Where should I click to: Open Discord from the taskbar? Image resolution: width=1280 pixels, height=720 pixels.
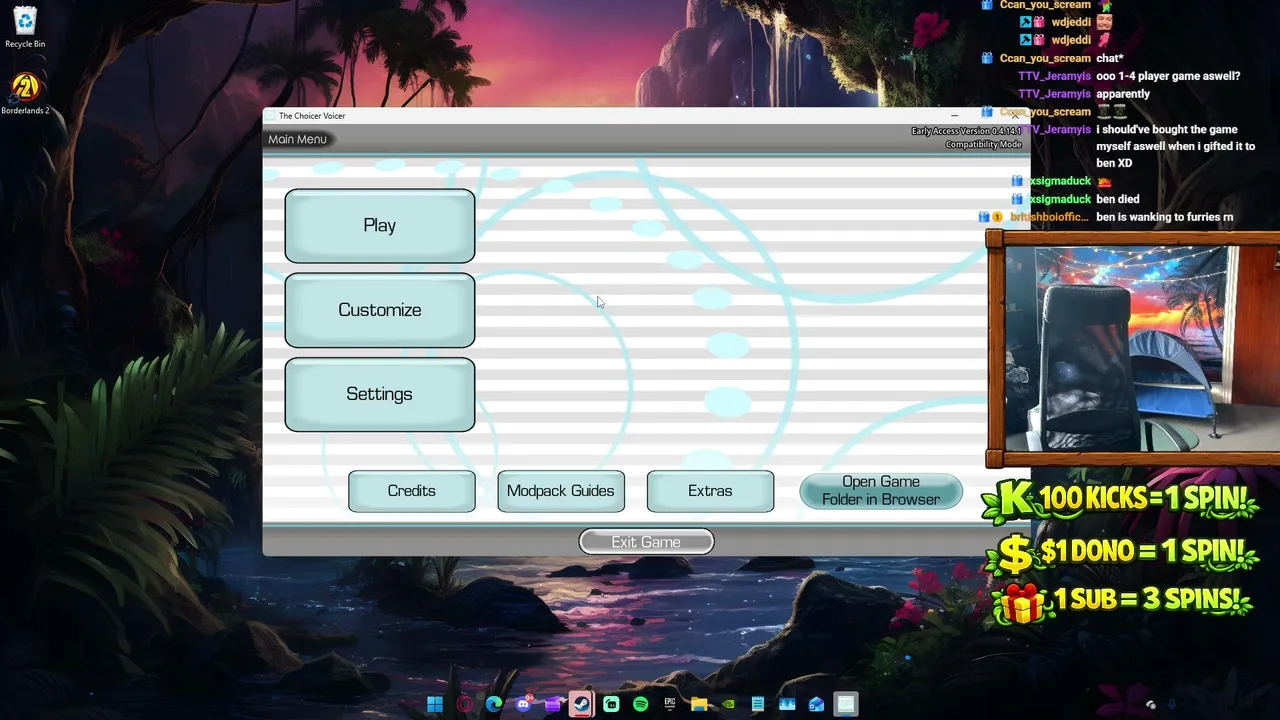click(523, 704)
